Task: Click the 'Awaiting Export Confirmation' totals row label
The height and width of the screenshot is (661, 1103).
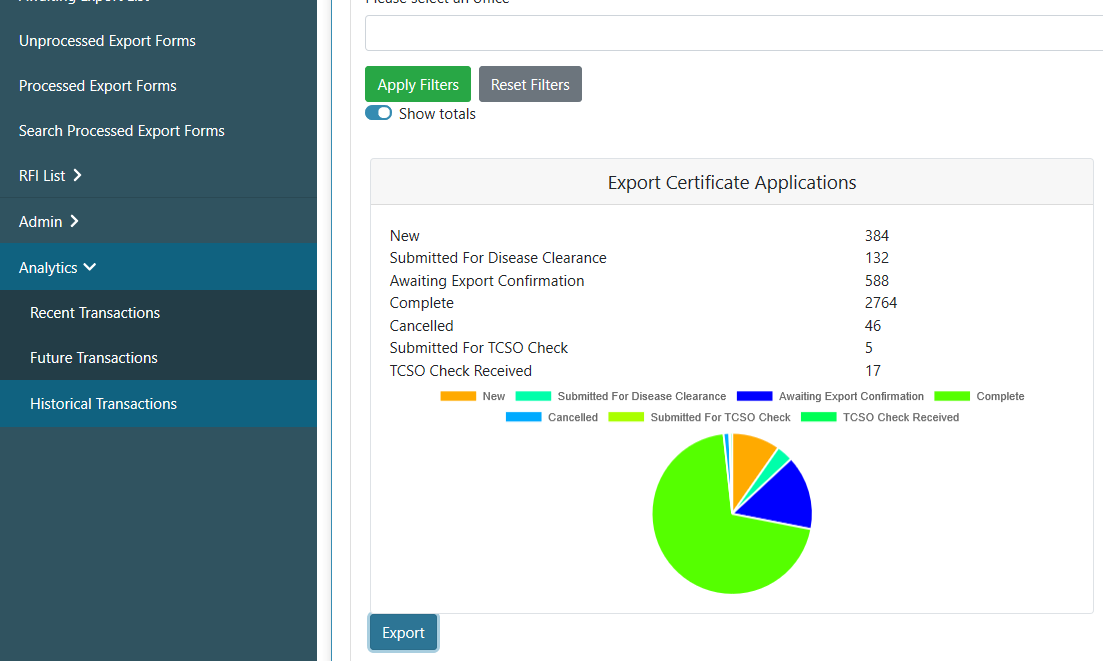Action: 487,281
